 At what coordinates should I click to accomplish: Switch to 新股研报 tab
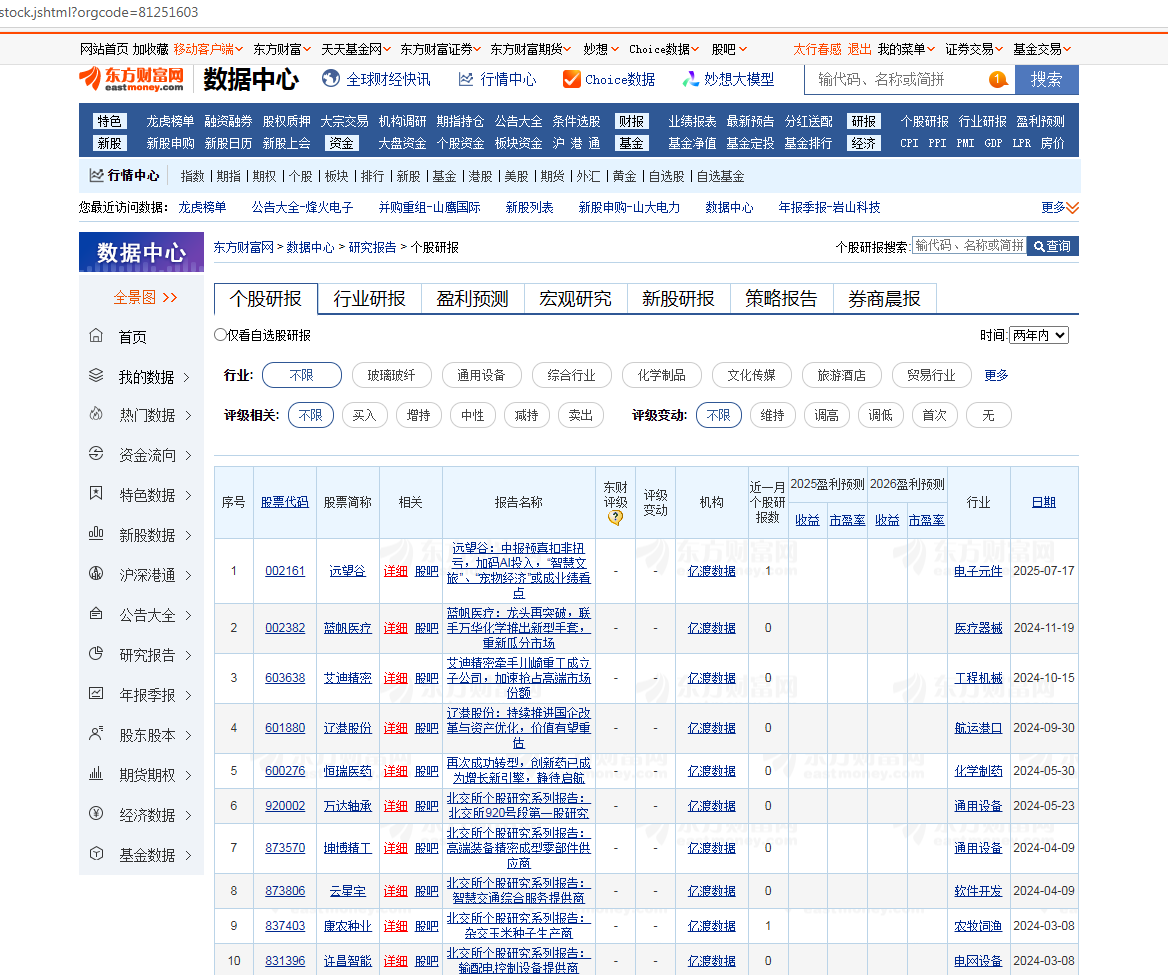pyautogui.click(x=678, y=299)
